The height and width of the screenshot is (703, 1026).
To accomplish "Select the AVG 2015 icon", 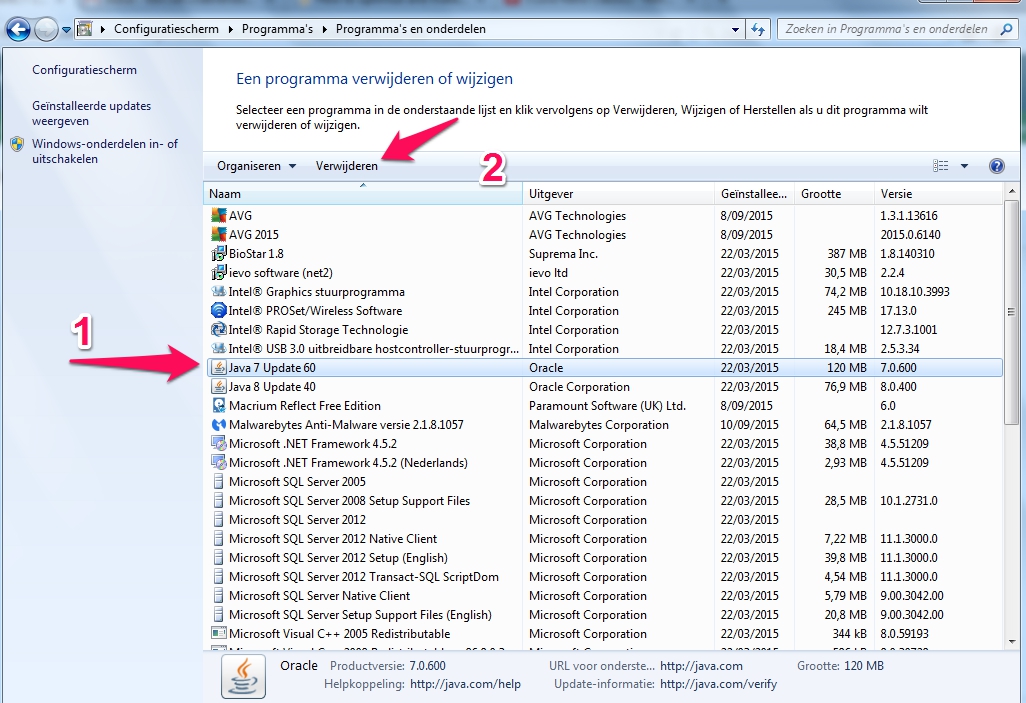I will tap(219, 234).
